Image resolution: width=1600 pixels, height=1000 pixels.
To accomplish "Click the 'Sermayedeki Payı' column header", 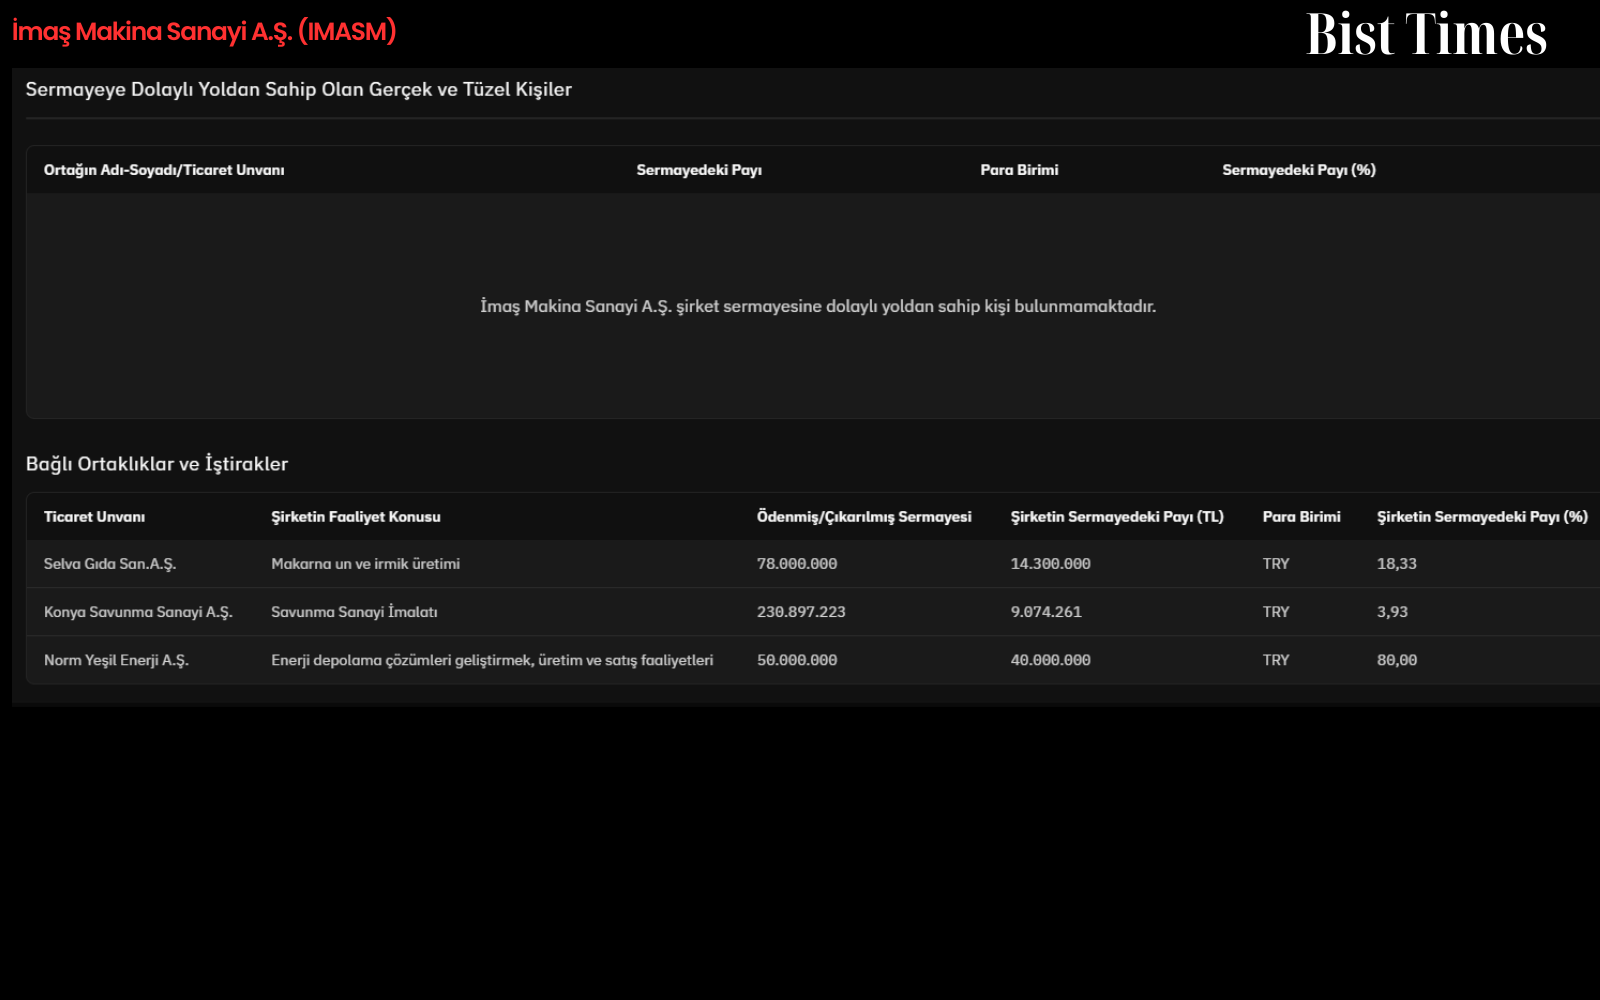I will click(x=699, y=170).
